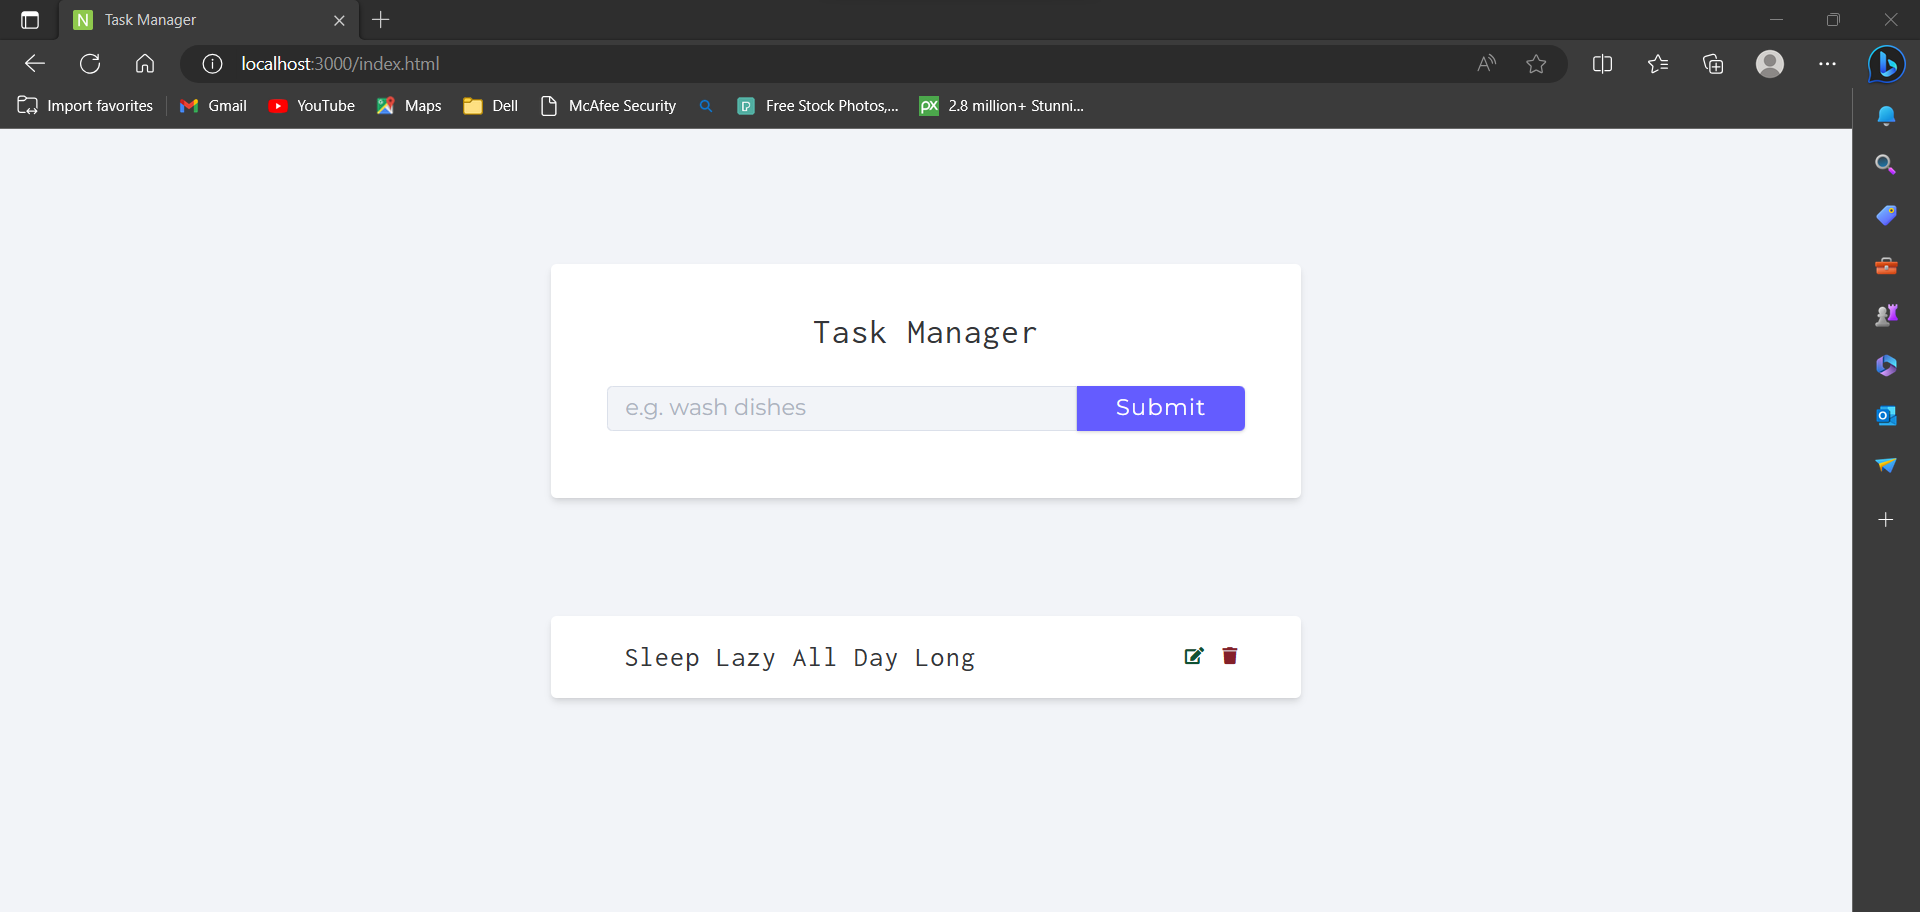Minimize the browser window
The height and width of the screenshot is (912, 1920).
pos(1776,20)
